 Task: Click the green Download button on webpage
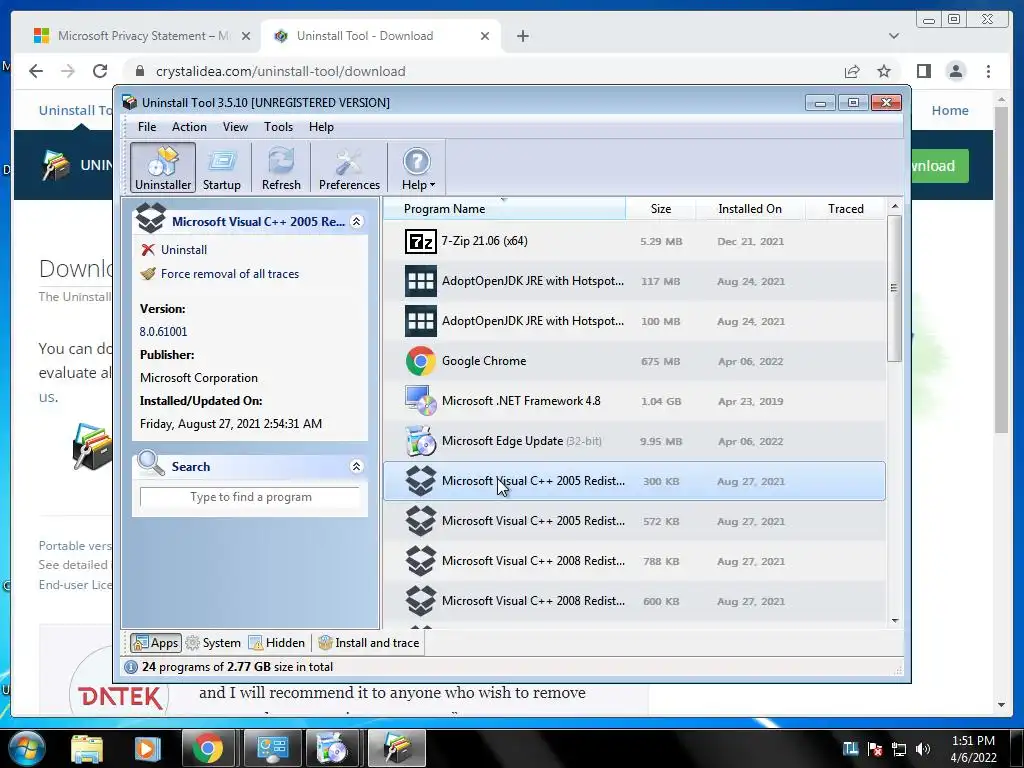pyautogui.click(x=939, y=166)
